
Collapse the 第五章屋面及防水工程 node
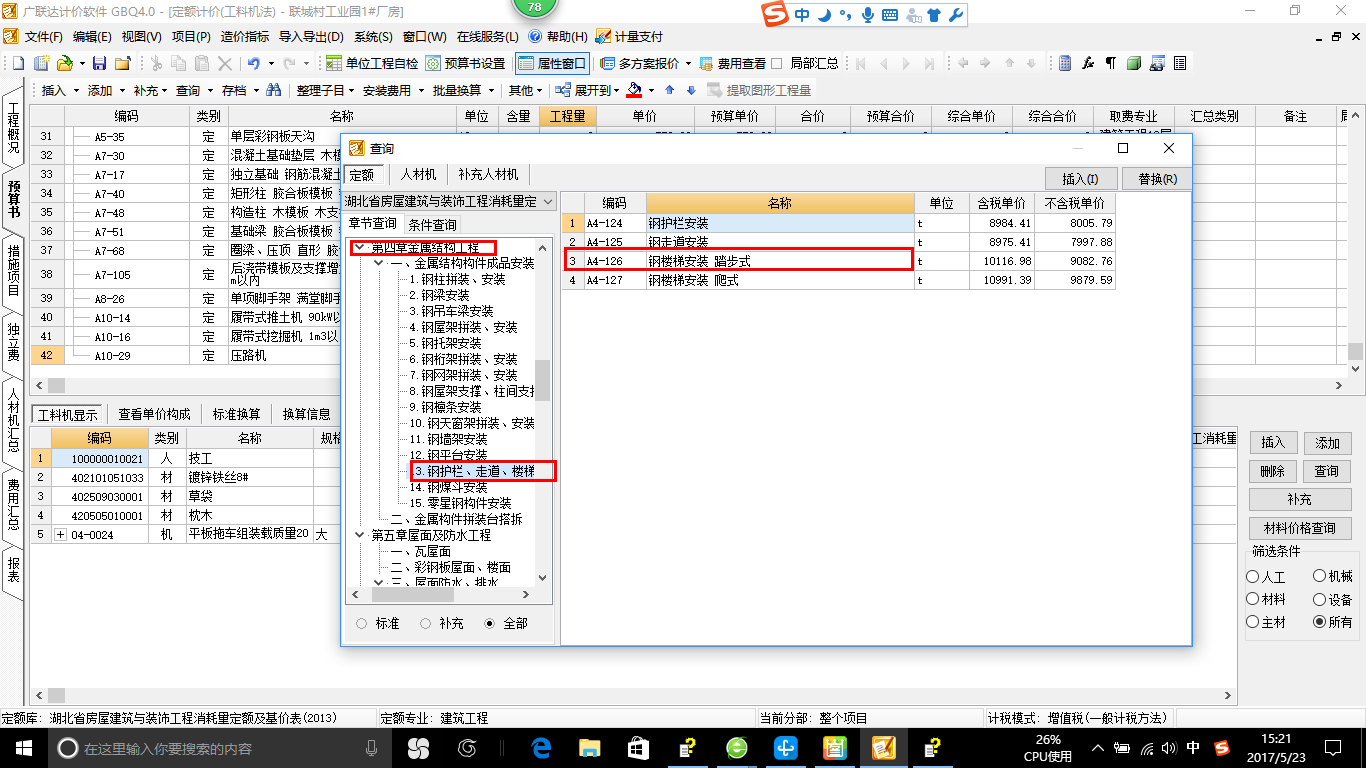point(361,535)
